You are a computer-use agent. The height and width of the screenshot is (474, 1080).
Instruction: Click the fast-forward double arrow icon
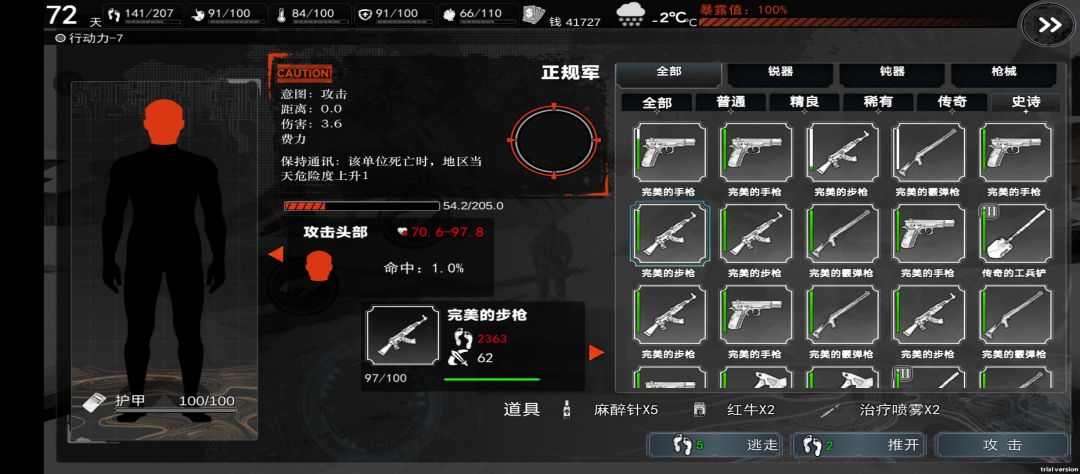click(x=1049, y=25)
